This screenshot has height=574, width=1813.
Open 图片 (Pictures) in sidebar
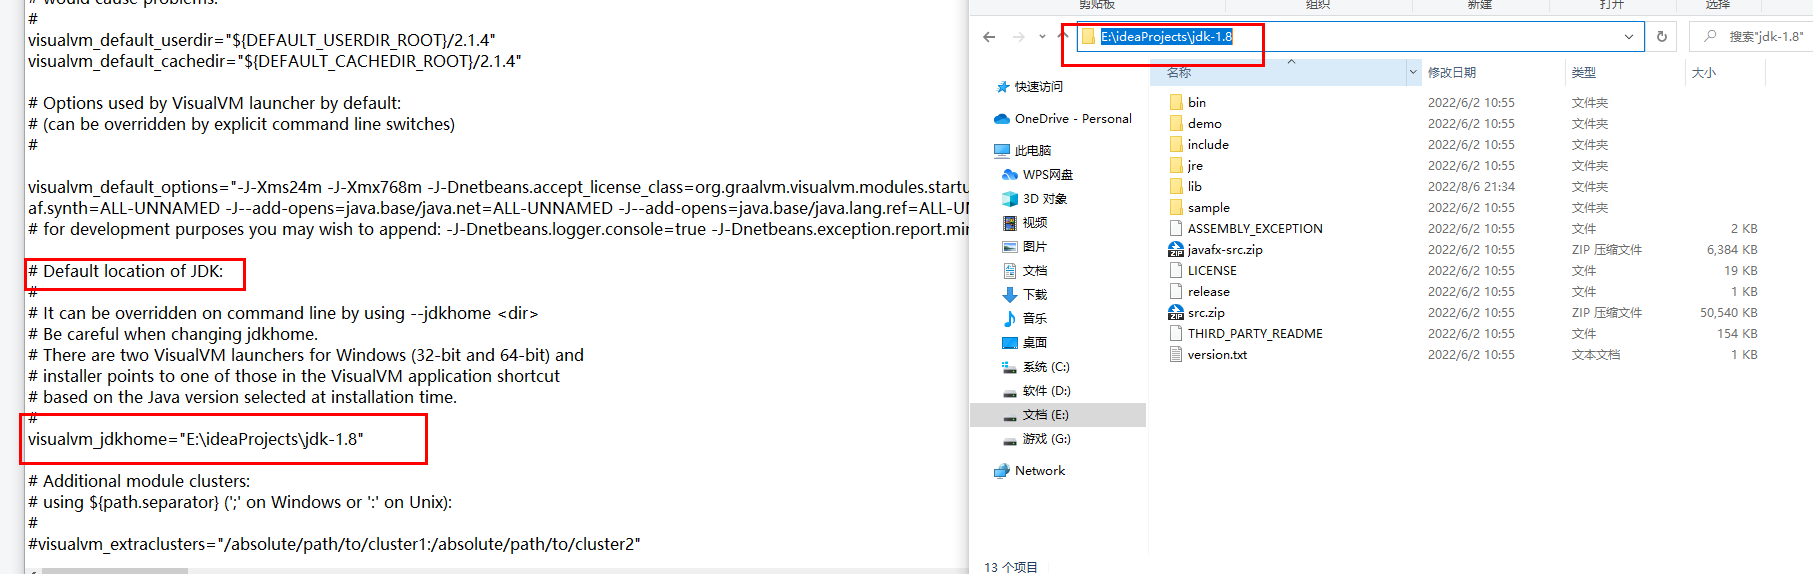(x=1025, y=247)
